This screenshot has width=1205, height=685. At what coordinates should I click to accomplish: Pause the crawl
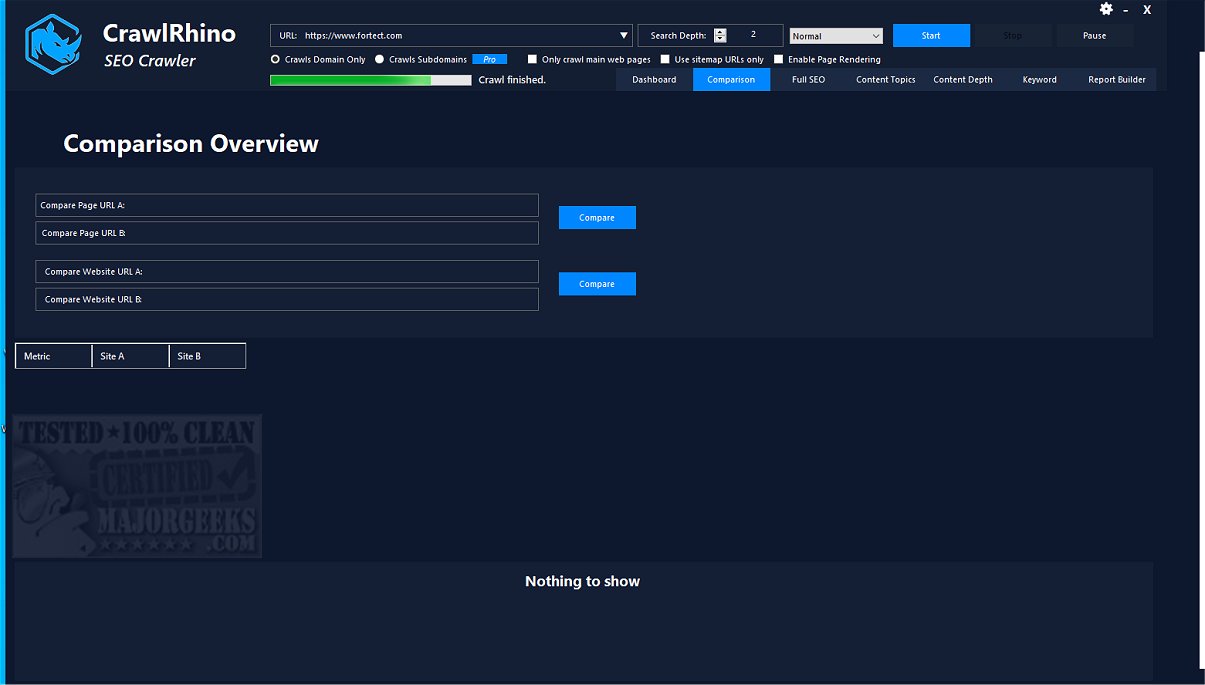tap(1095, 36)
